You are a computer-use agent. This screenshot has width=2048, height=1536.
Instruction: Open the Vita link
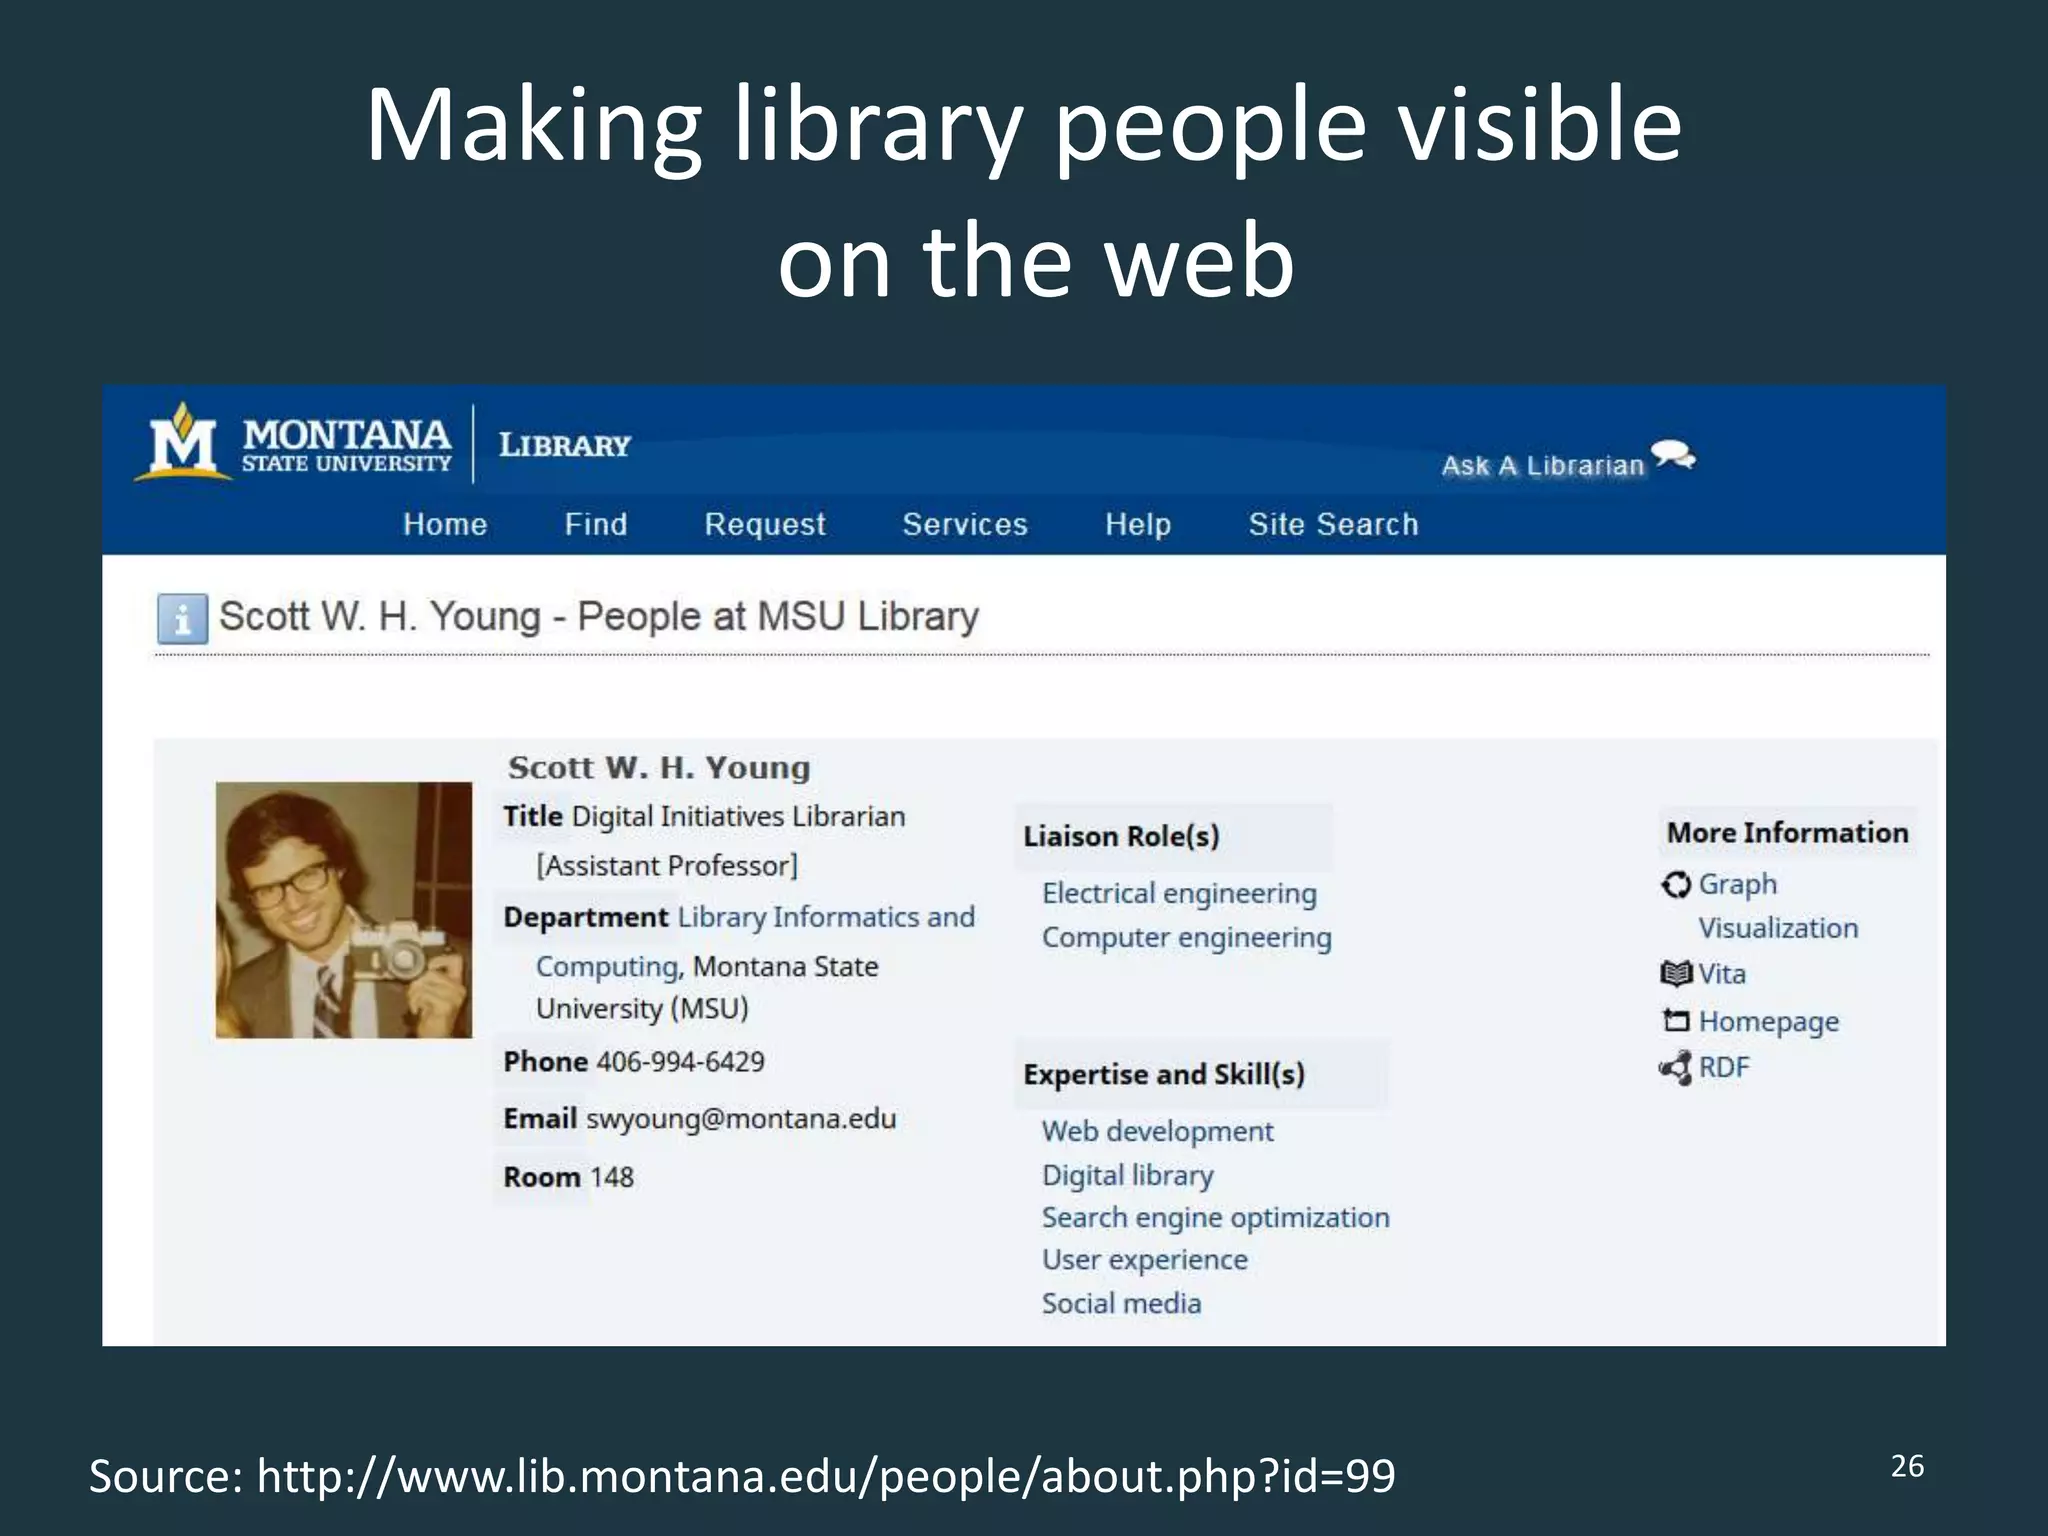[x=1721, y=974]
